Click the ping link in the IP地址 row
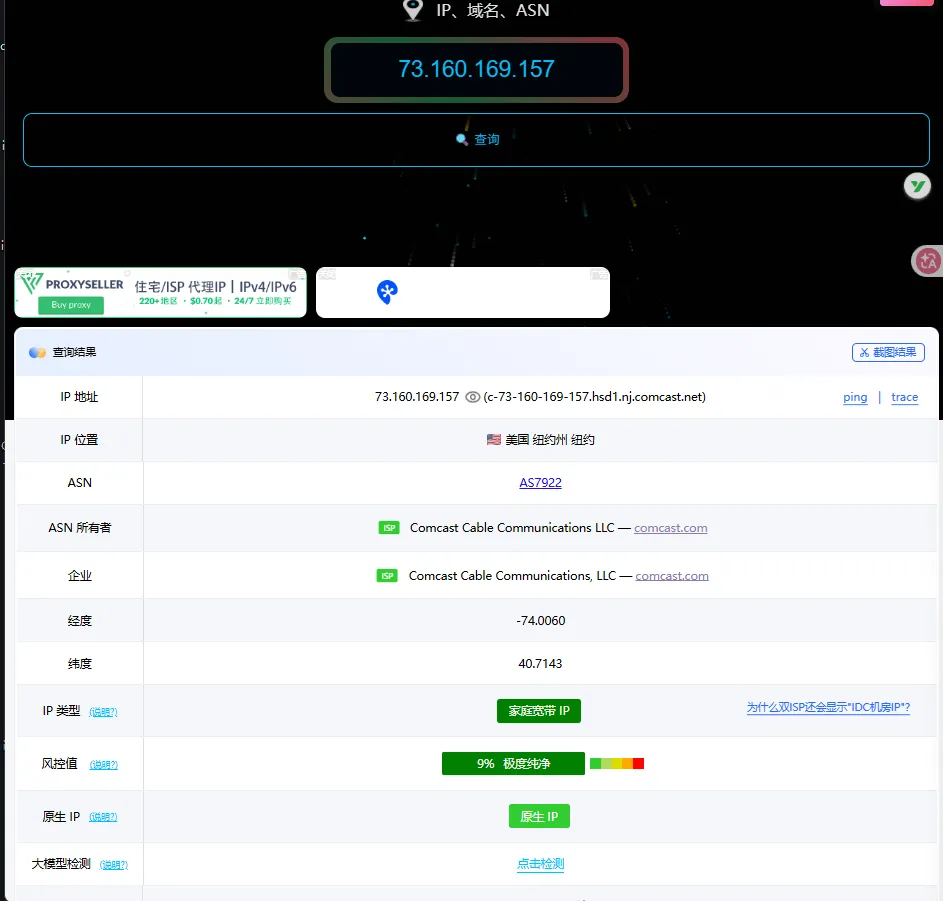This screenshot has width=943, height=901. pyautogui.click(x=855, y=397)
